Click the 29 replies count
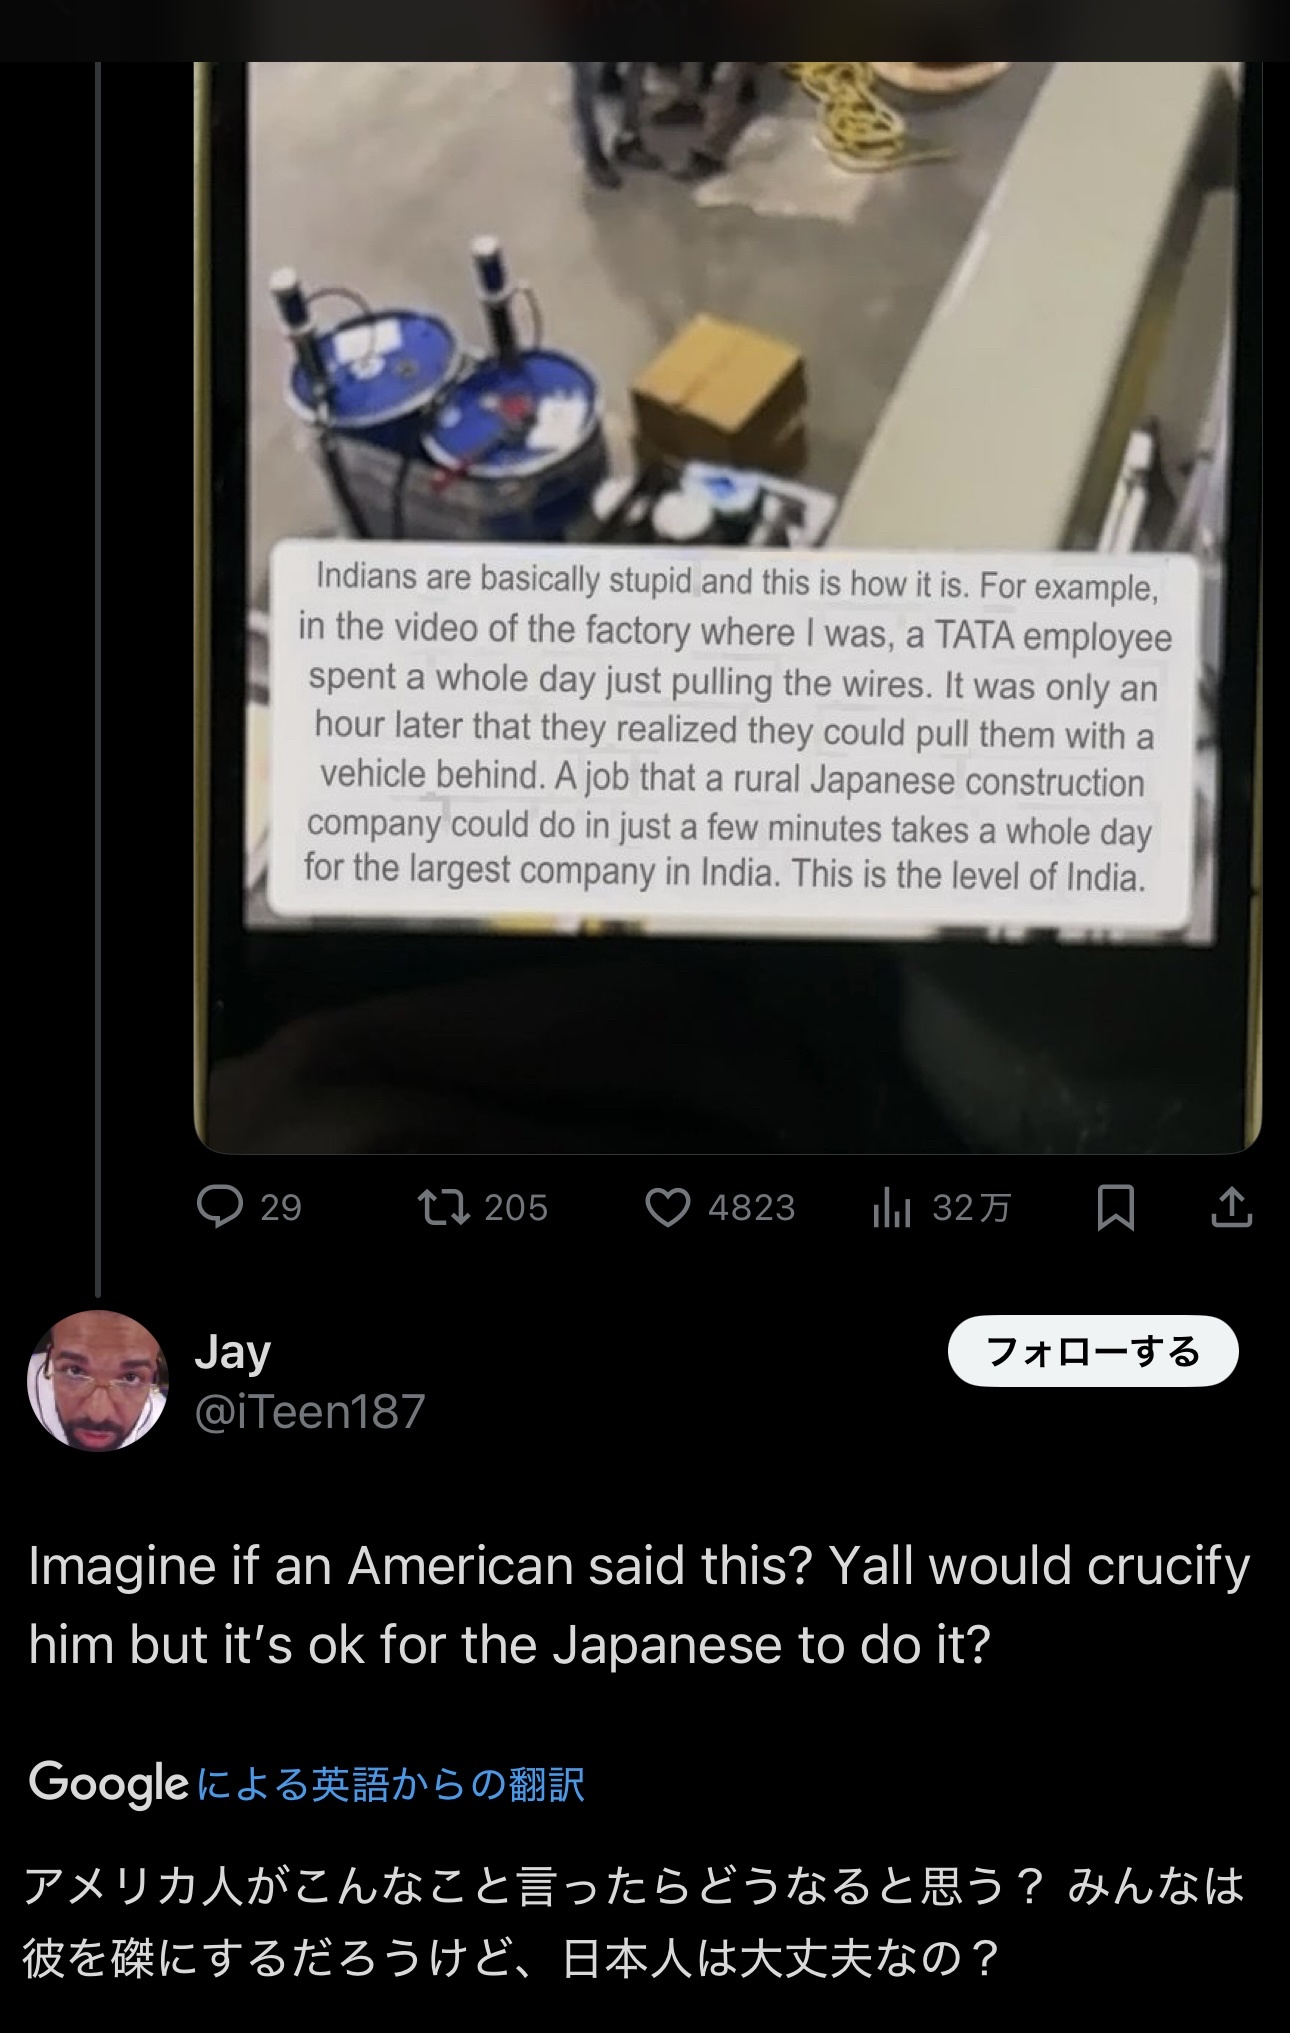 pyautogui.click(x=281, y=1208)
